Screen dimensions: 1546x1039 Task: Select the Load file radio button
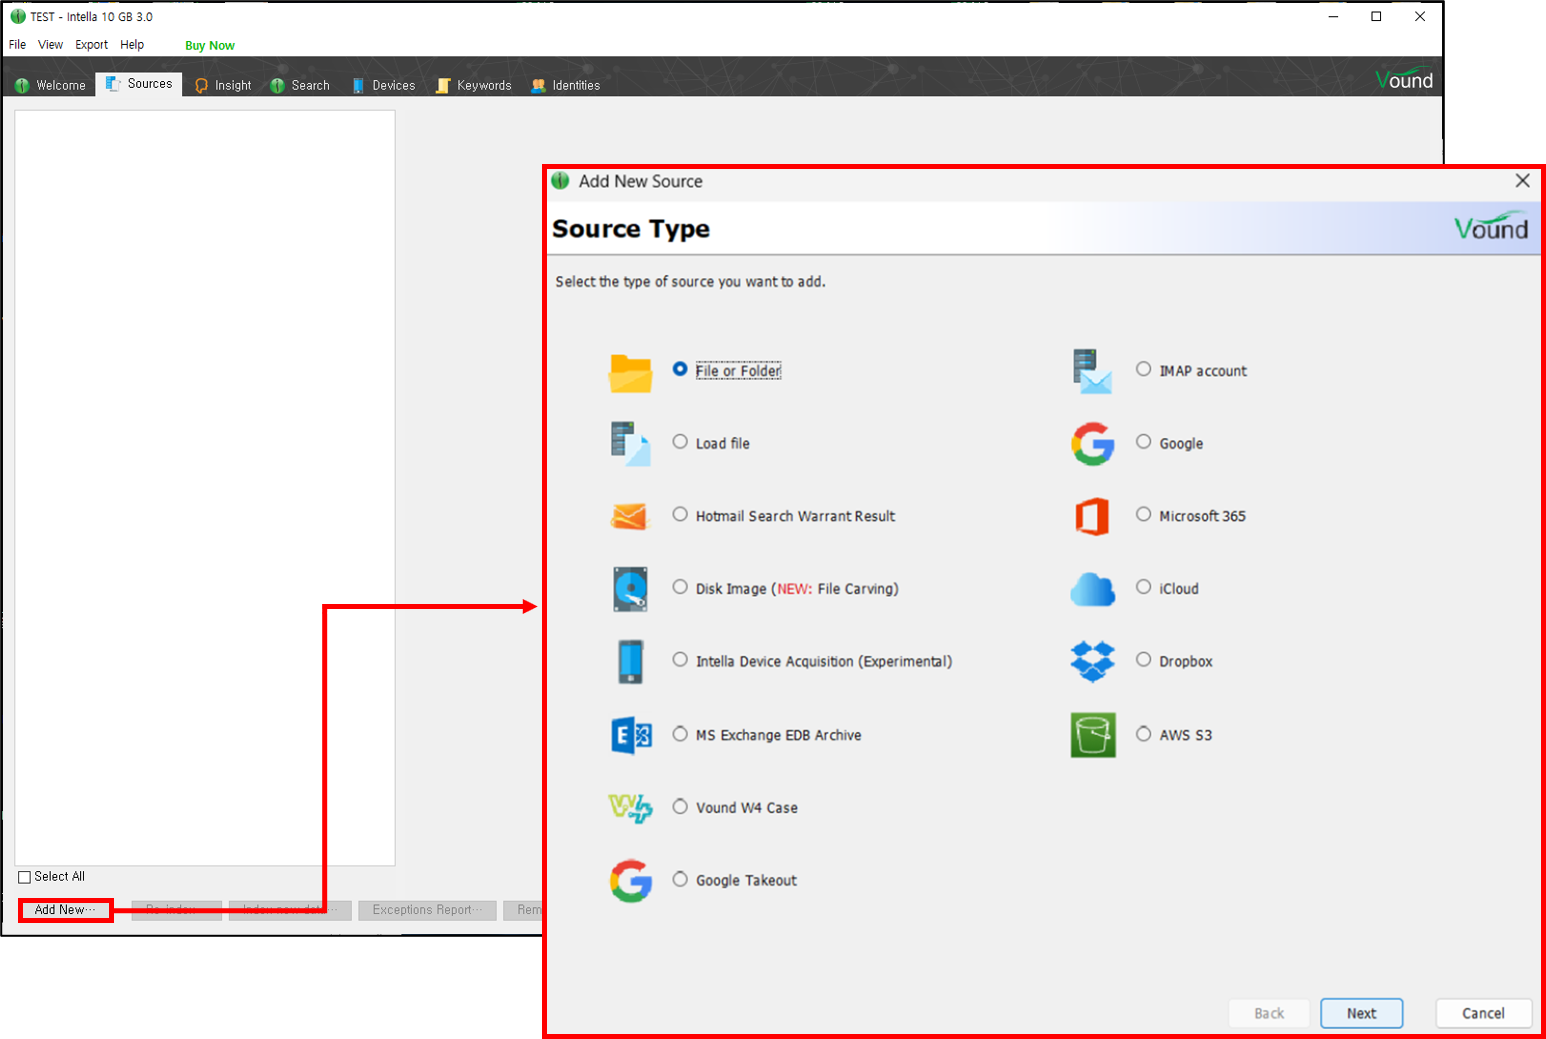click(x=680, y=442)
